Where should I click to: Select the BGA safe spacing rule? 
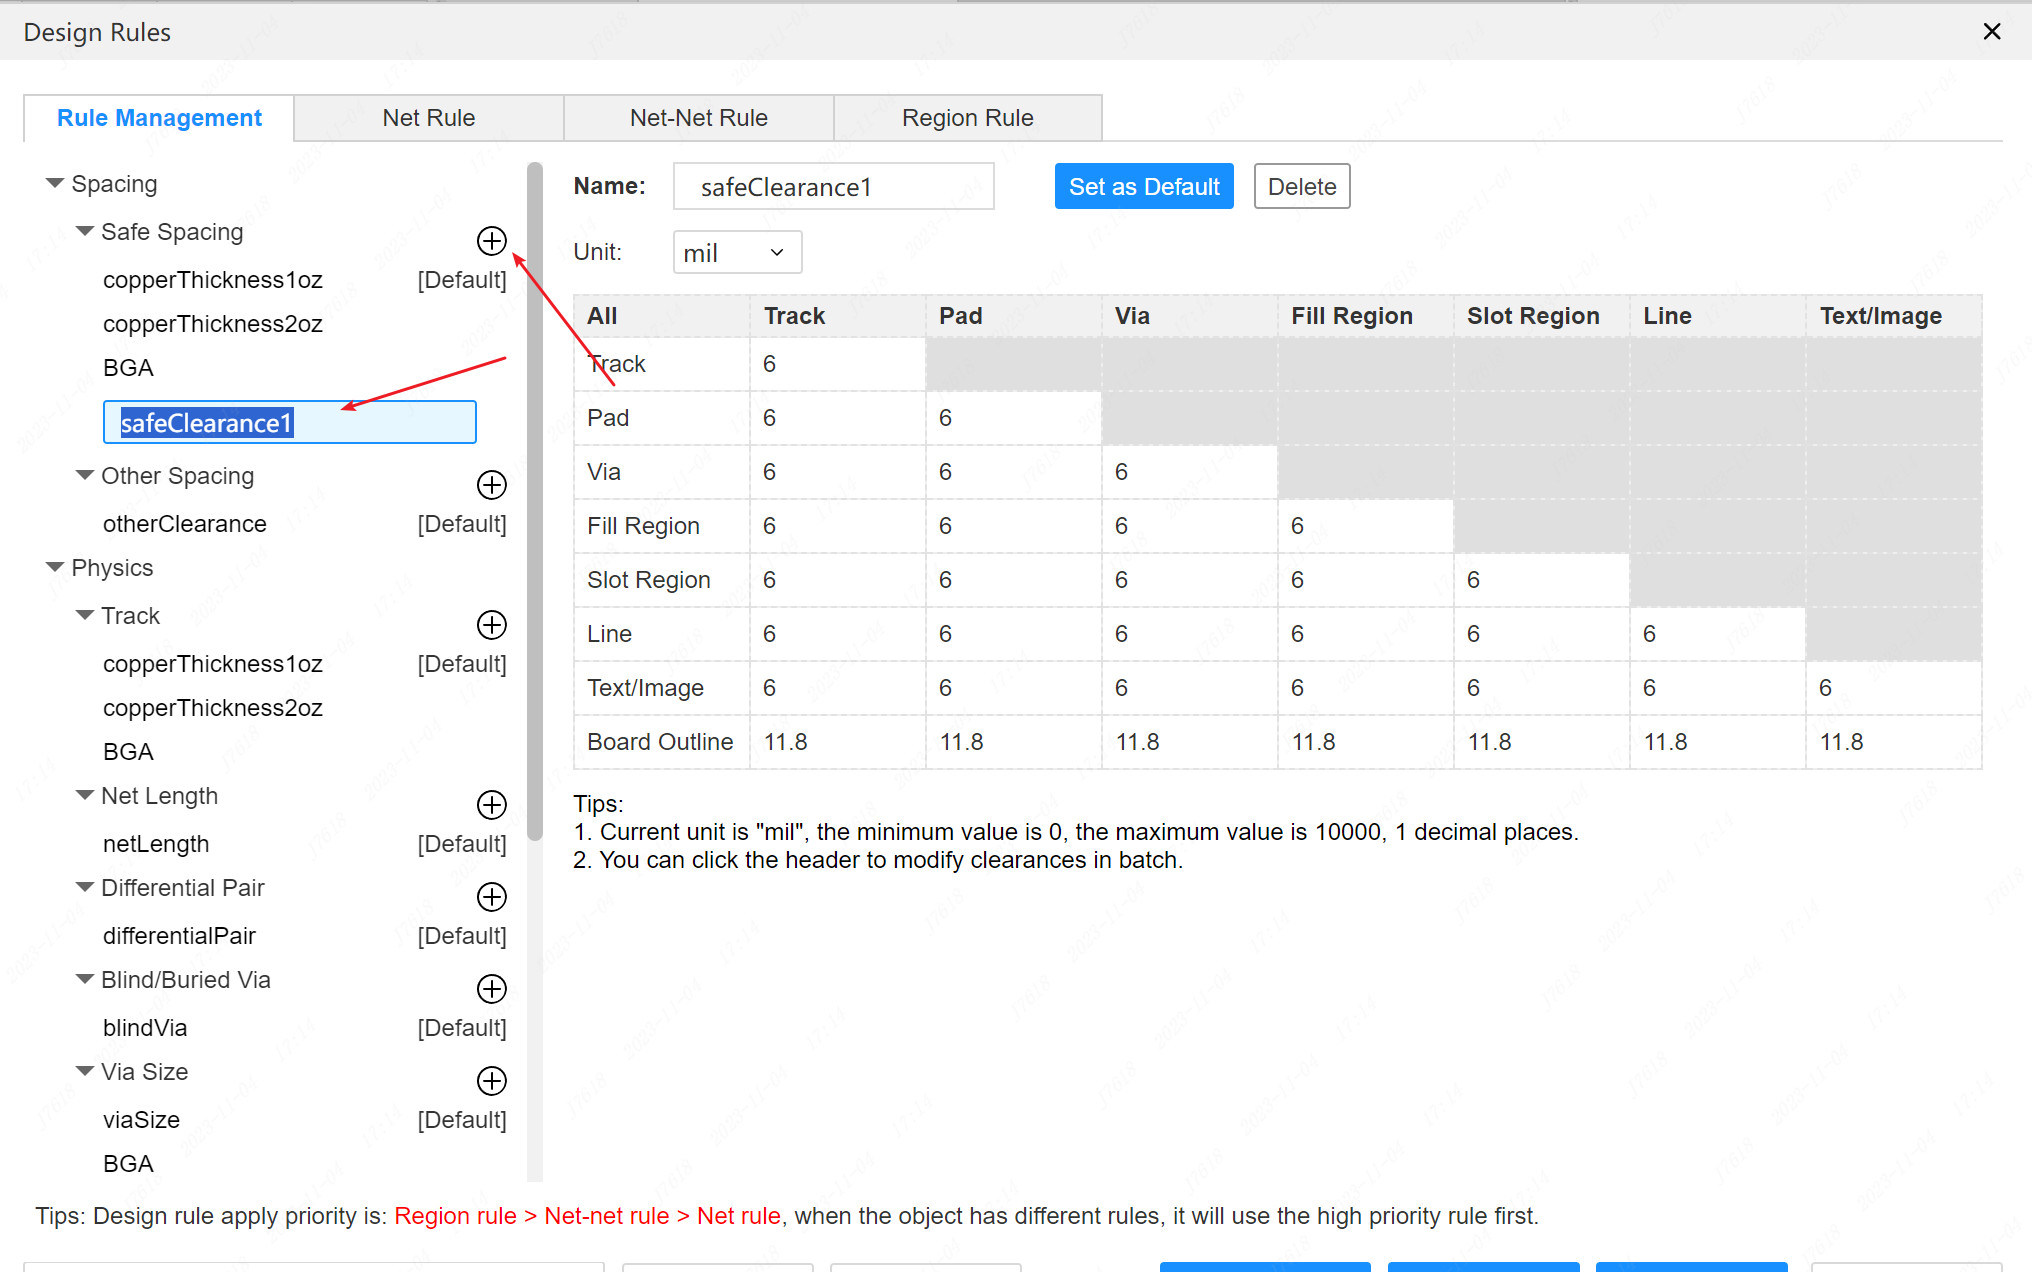click(129, 368)
